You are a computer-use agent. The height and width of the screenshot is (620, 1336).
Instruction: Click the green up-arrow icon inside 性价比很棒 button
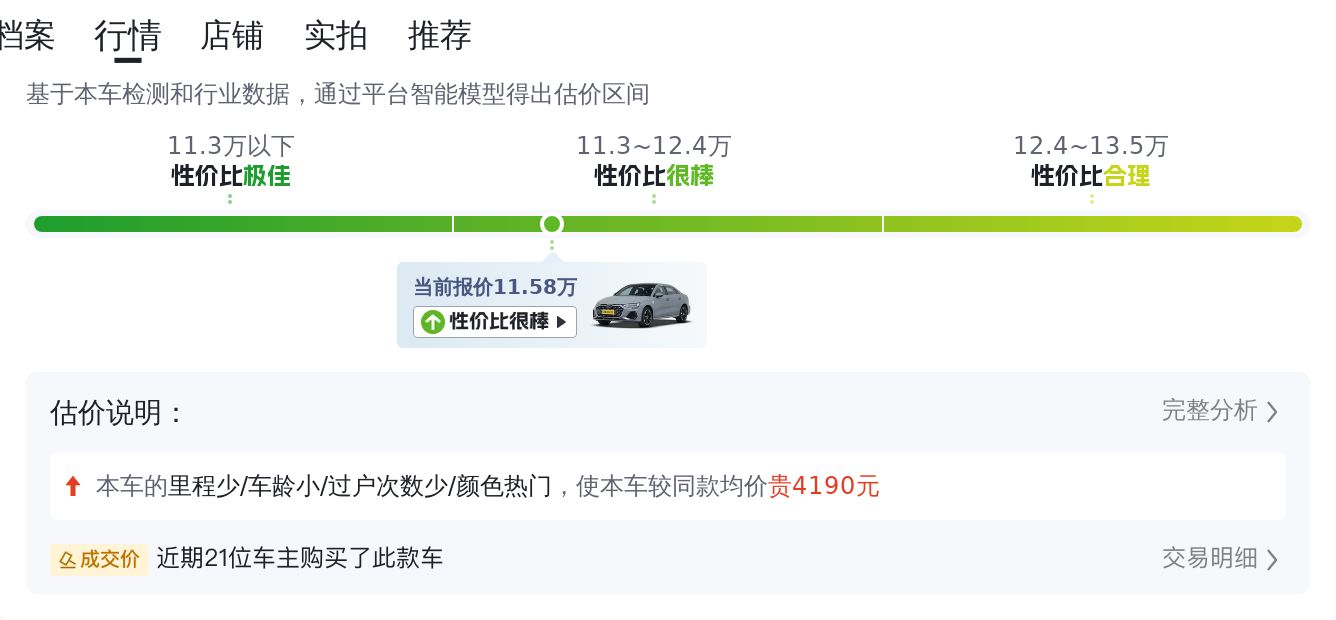pyautogui.click(x=432, y=322)
